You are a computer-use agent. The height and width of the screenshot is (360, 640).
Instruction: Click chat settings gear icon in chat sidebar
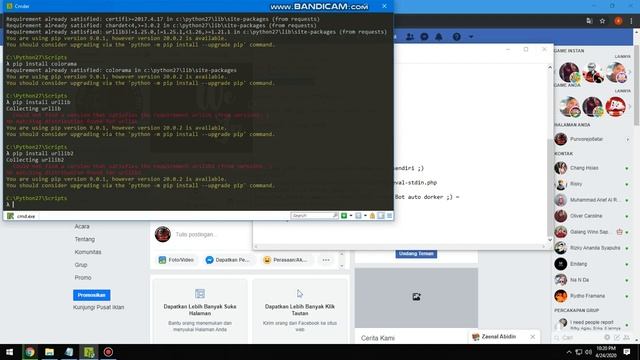[607, 338]
